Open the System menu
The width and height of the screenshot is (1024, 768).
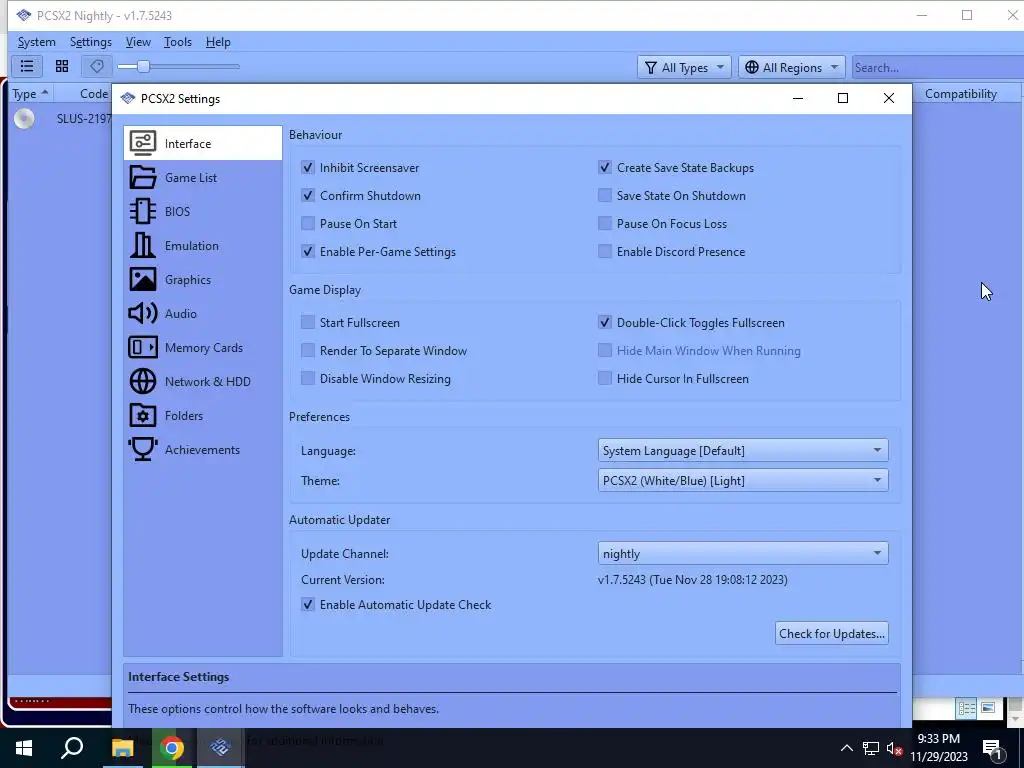click(x=37, y=42)
